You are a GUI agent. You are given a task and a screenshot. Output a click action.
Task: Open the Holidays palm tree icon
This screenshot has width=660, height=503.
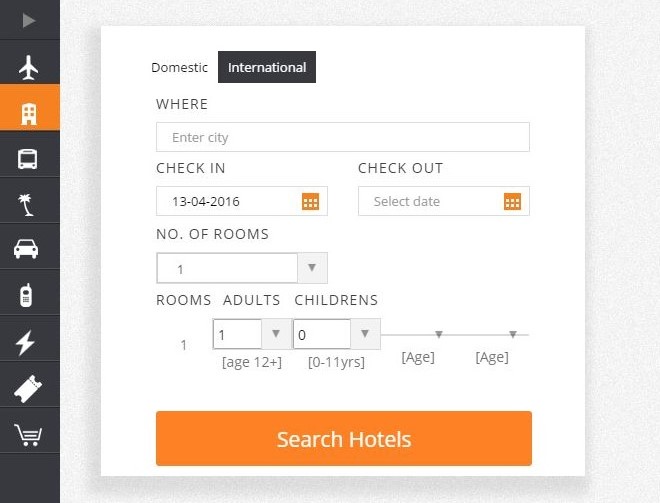(26, 205)
